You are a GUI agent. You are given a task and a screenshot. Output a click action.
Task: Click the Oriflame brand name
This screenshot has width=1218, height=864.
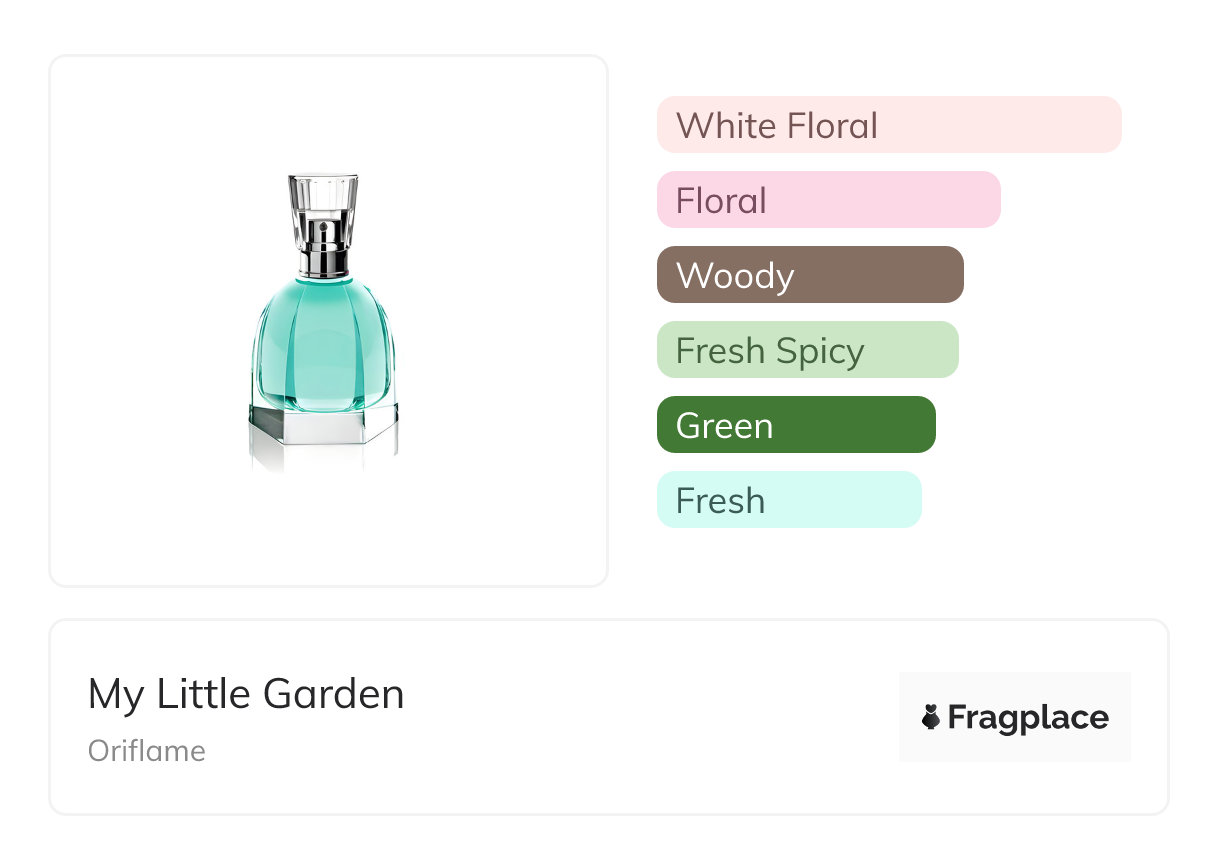coord(147,751)
